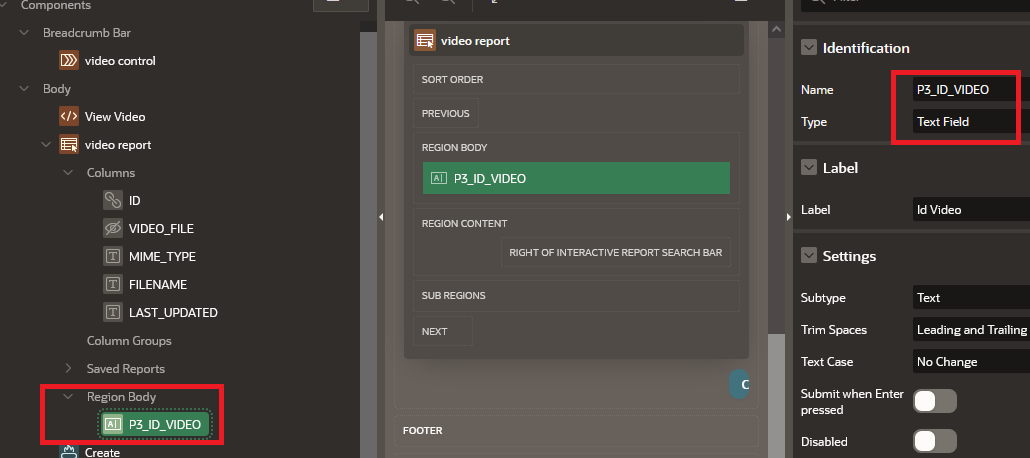The image size is (1030, 458).
Task: Select the video control breadcrumb icon
Action: tap(69, 60)
